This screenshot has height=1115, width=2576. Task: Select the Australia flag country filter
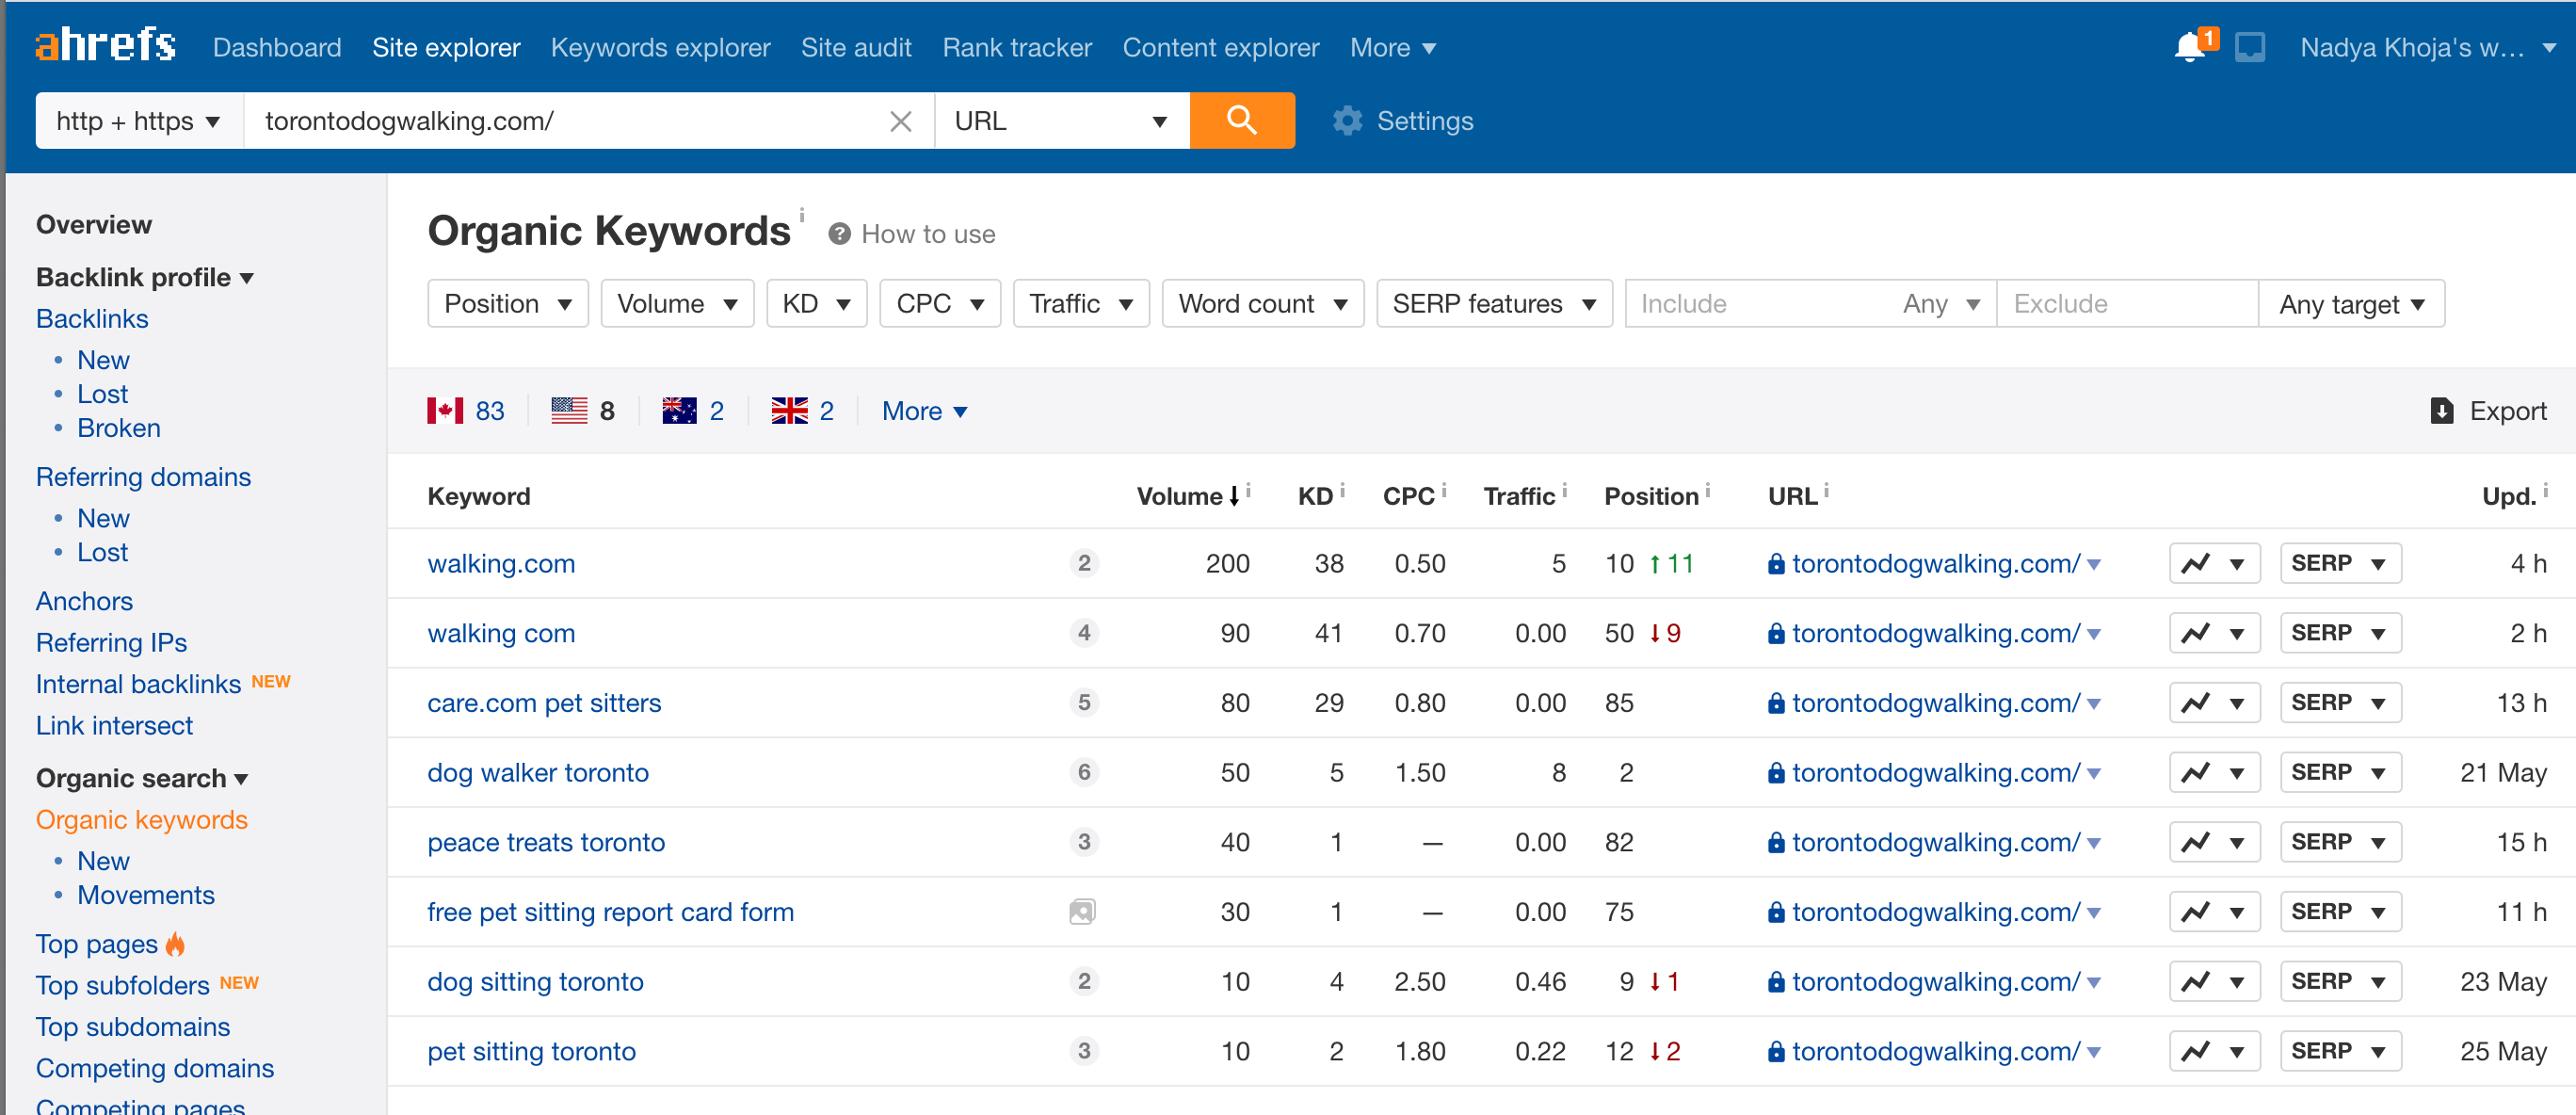click(679, 411)
